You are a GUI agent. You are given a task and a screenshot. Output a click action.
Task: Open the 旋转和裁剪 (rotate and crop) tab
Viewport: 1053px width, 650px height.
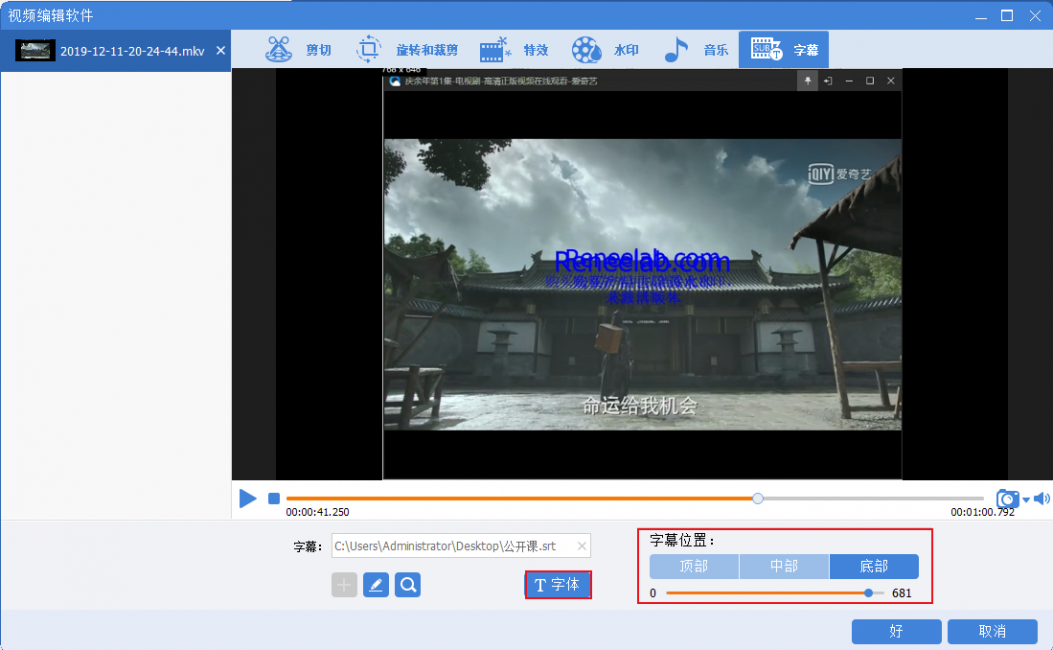point(406,50)
